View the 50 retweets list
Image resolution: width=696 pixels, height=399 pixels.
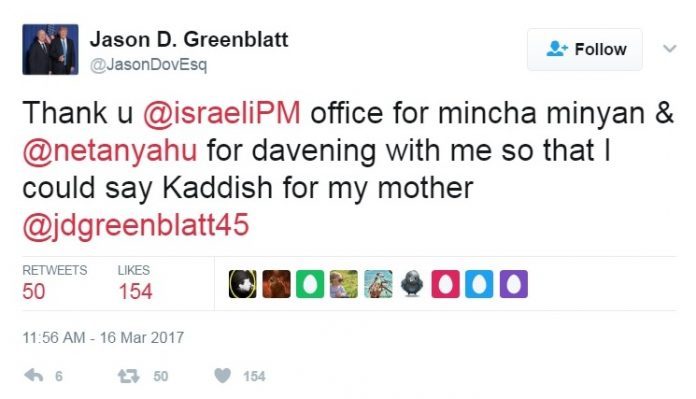coord(55,283)
